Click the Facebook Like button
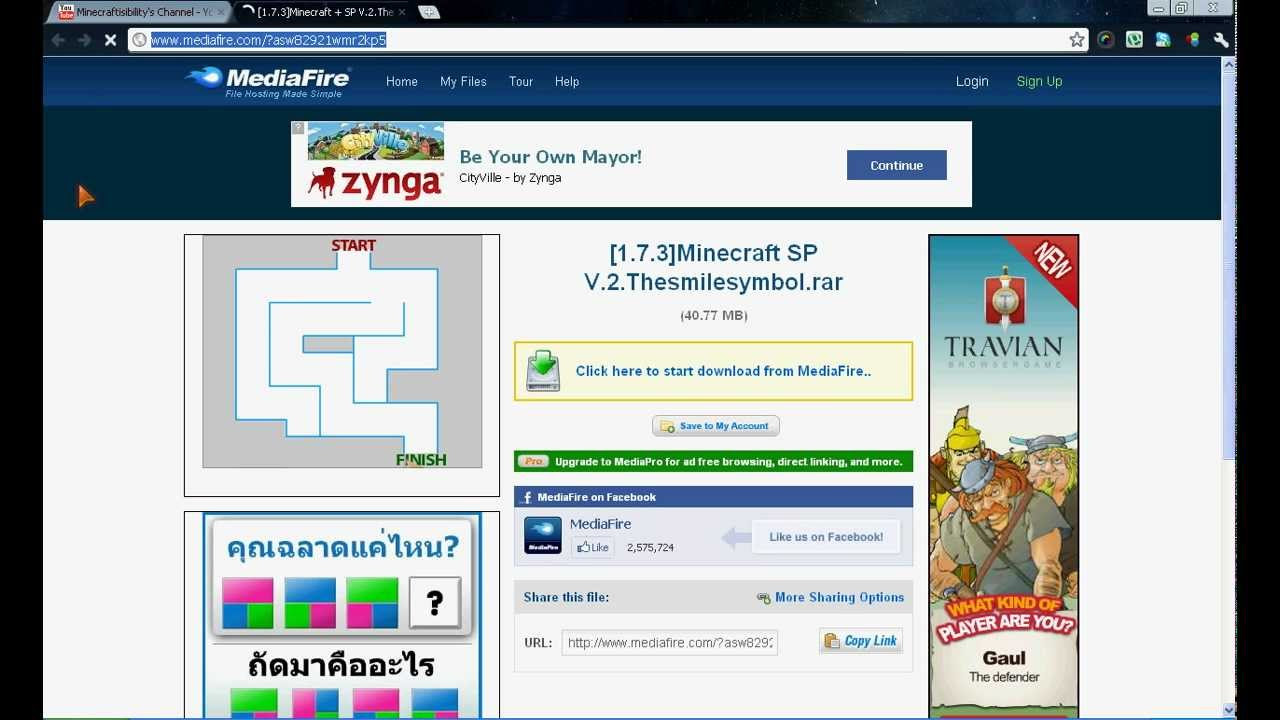 [x=593, y=547]
